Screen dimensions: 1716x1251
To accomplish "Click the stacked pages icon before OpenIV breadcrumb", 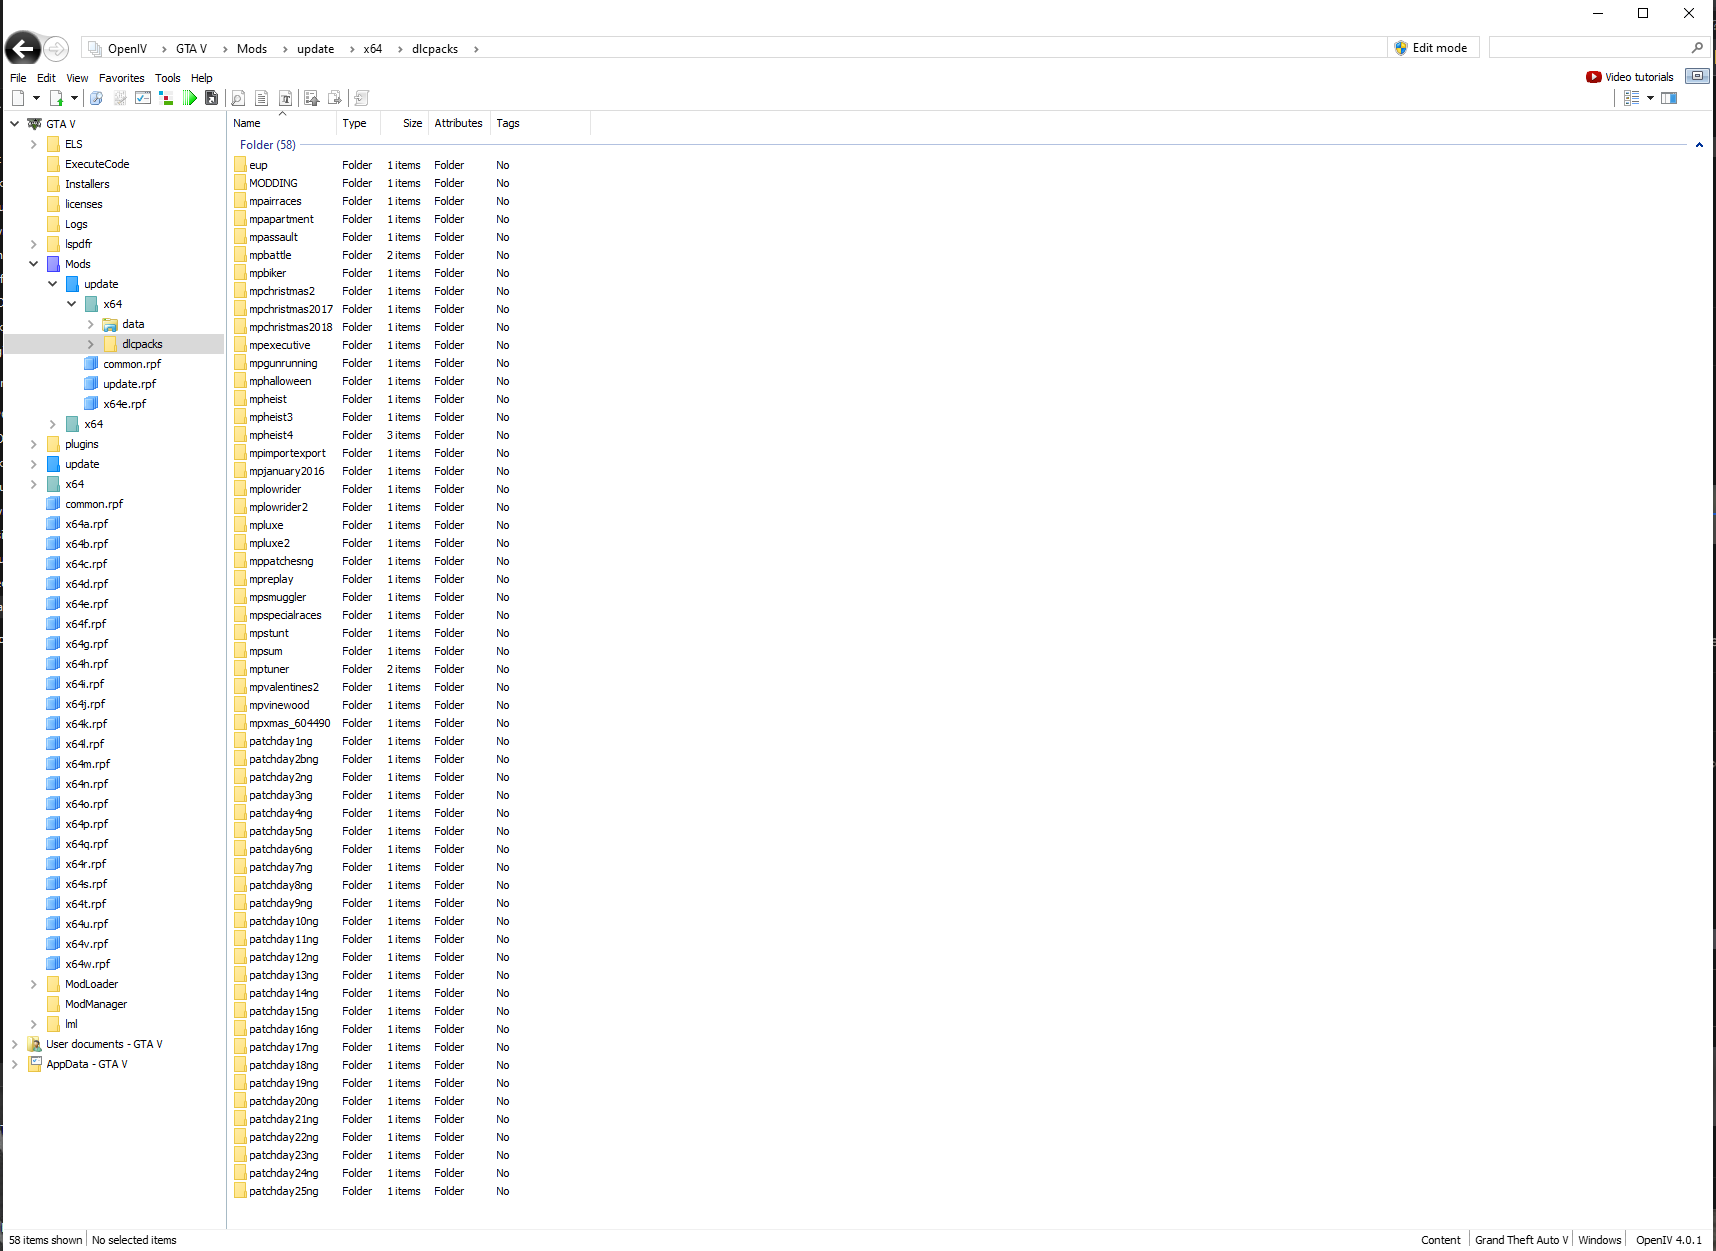I will pyautogui.click(x=94, y=48).
